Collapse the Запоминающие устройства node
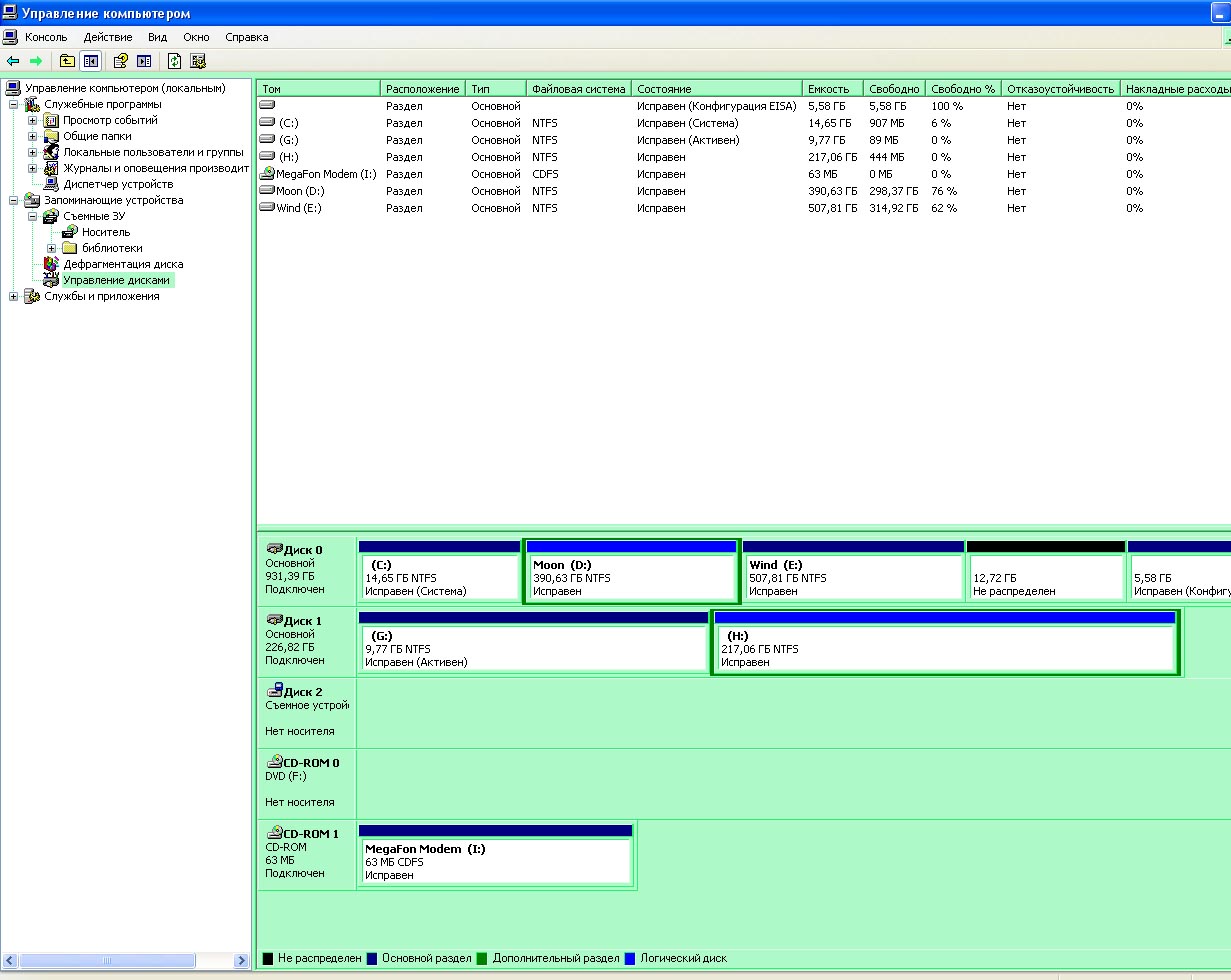Image resolution: width=1231 pixels, height=980 pixels. tap(13, 200)
